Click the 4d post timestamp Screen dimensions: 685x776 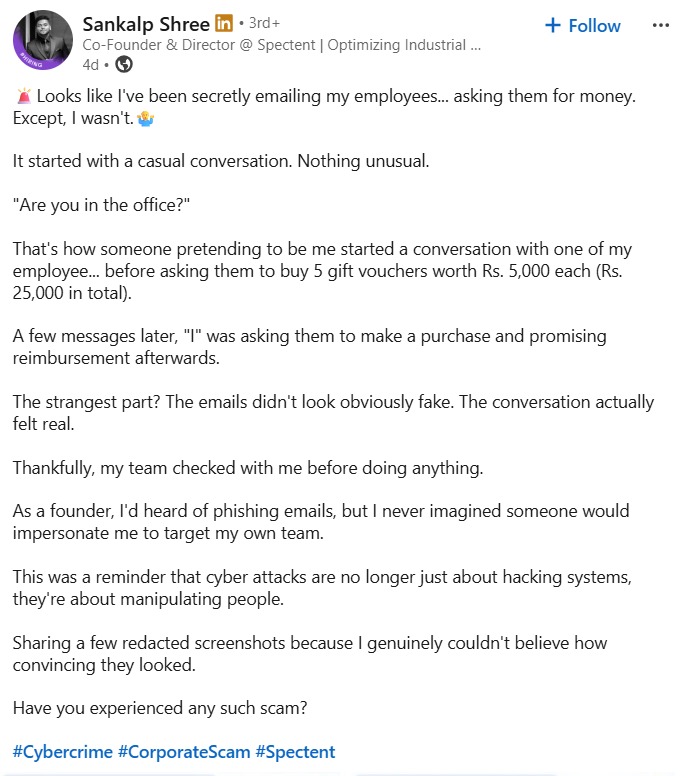tap(91, 65)
